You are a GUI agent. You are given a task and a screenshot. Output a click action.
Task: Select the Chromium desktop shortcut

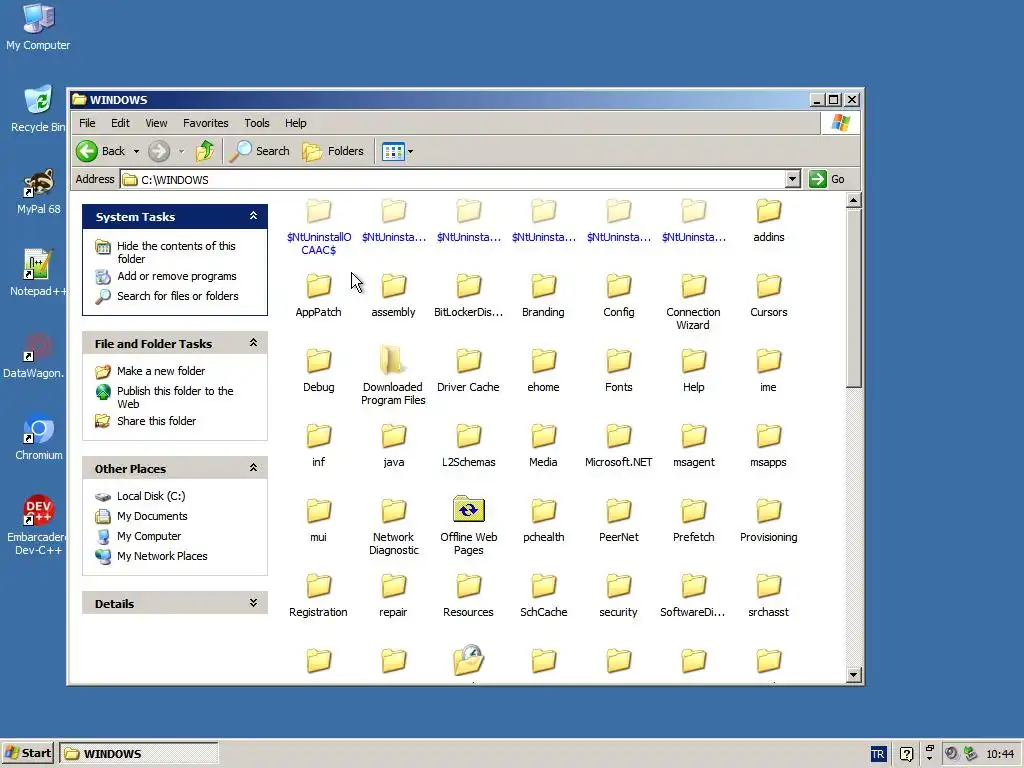39,437
